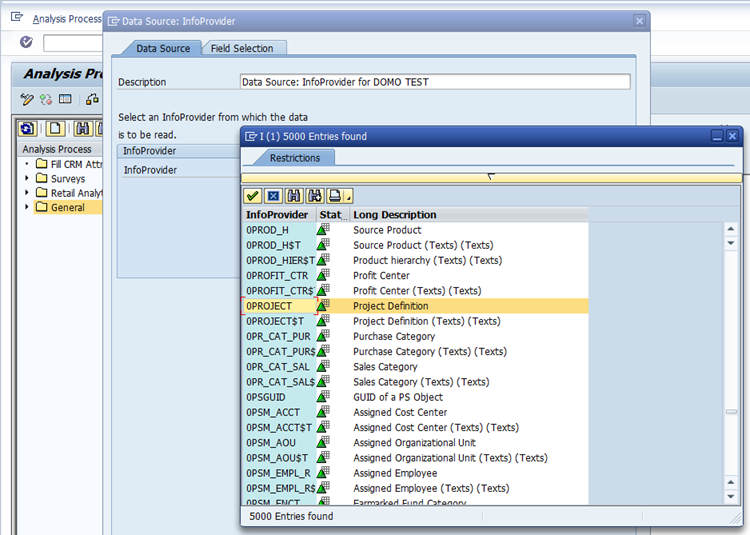
Task: Select the 0PROD_H$T entry
Action: point(273,245)
